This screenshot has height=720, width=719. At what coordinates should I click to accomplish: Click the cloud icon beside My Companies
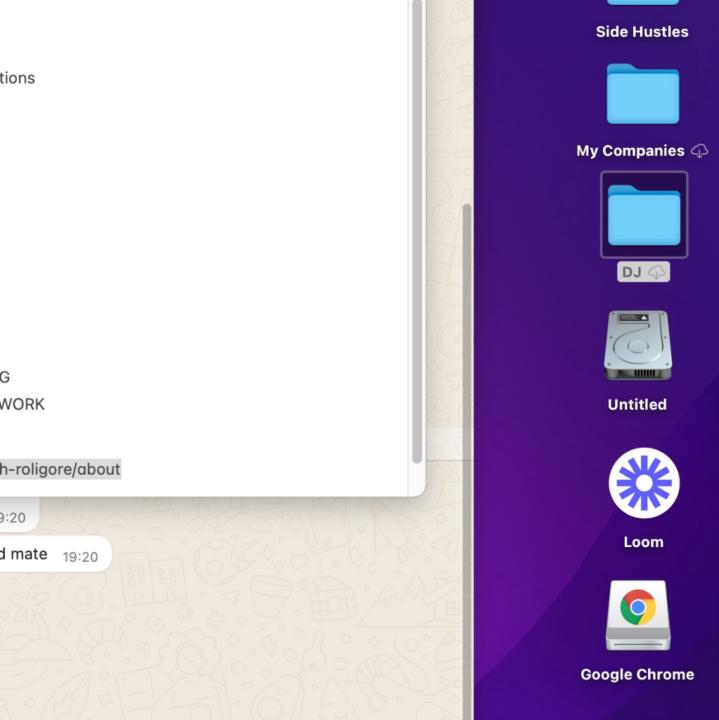pos(700,151)
